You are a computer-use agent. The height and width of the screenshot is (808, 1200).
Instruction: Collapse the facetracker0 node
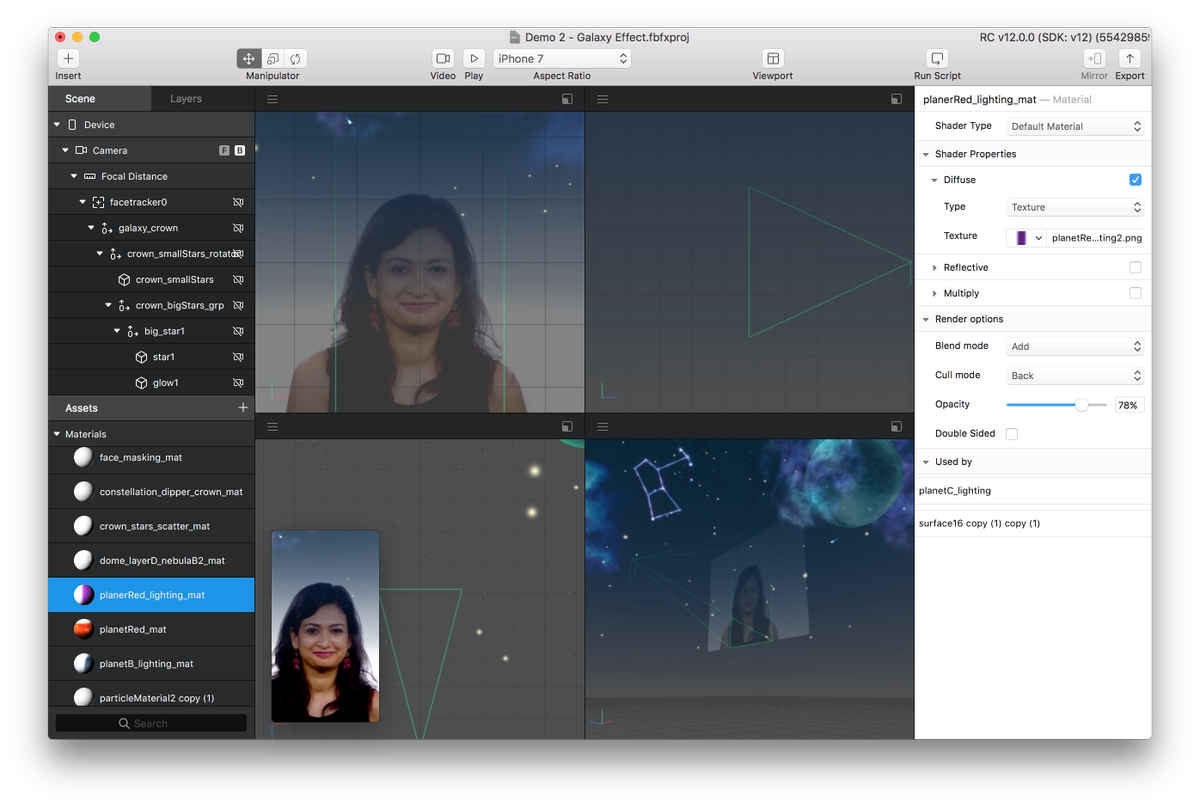click(83, 202)
